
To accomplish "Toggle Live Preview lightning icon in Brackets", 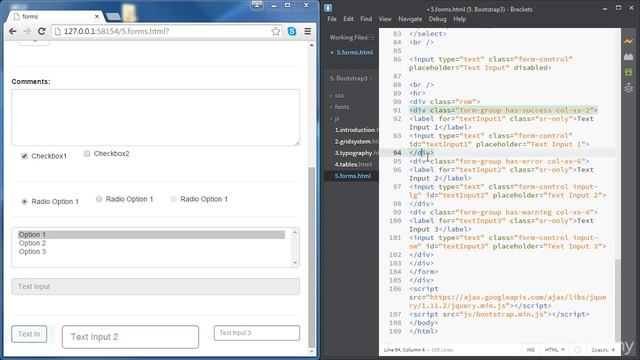I will [x=629, y=42].
